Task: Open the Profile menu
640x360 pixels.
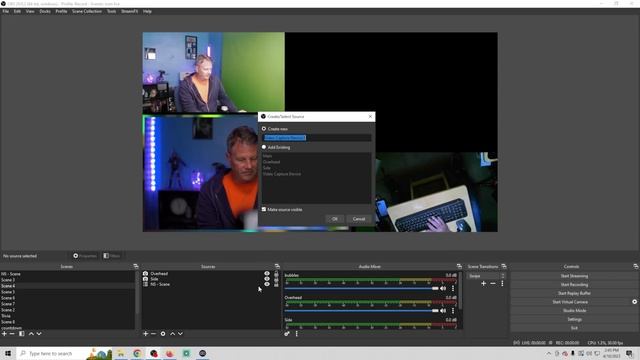Action: point(61,11)
